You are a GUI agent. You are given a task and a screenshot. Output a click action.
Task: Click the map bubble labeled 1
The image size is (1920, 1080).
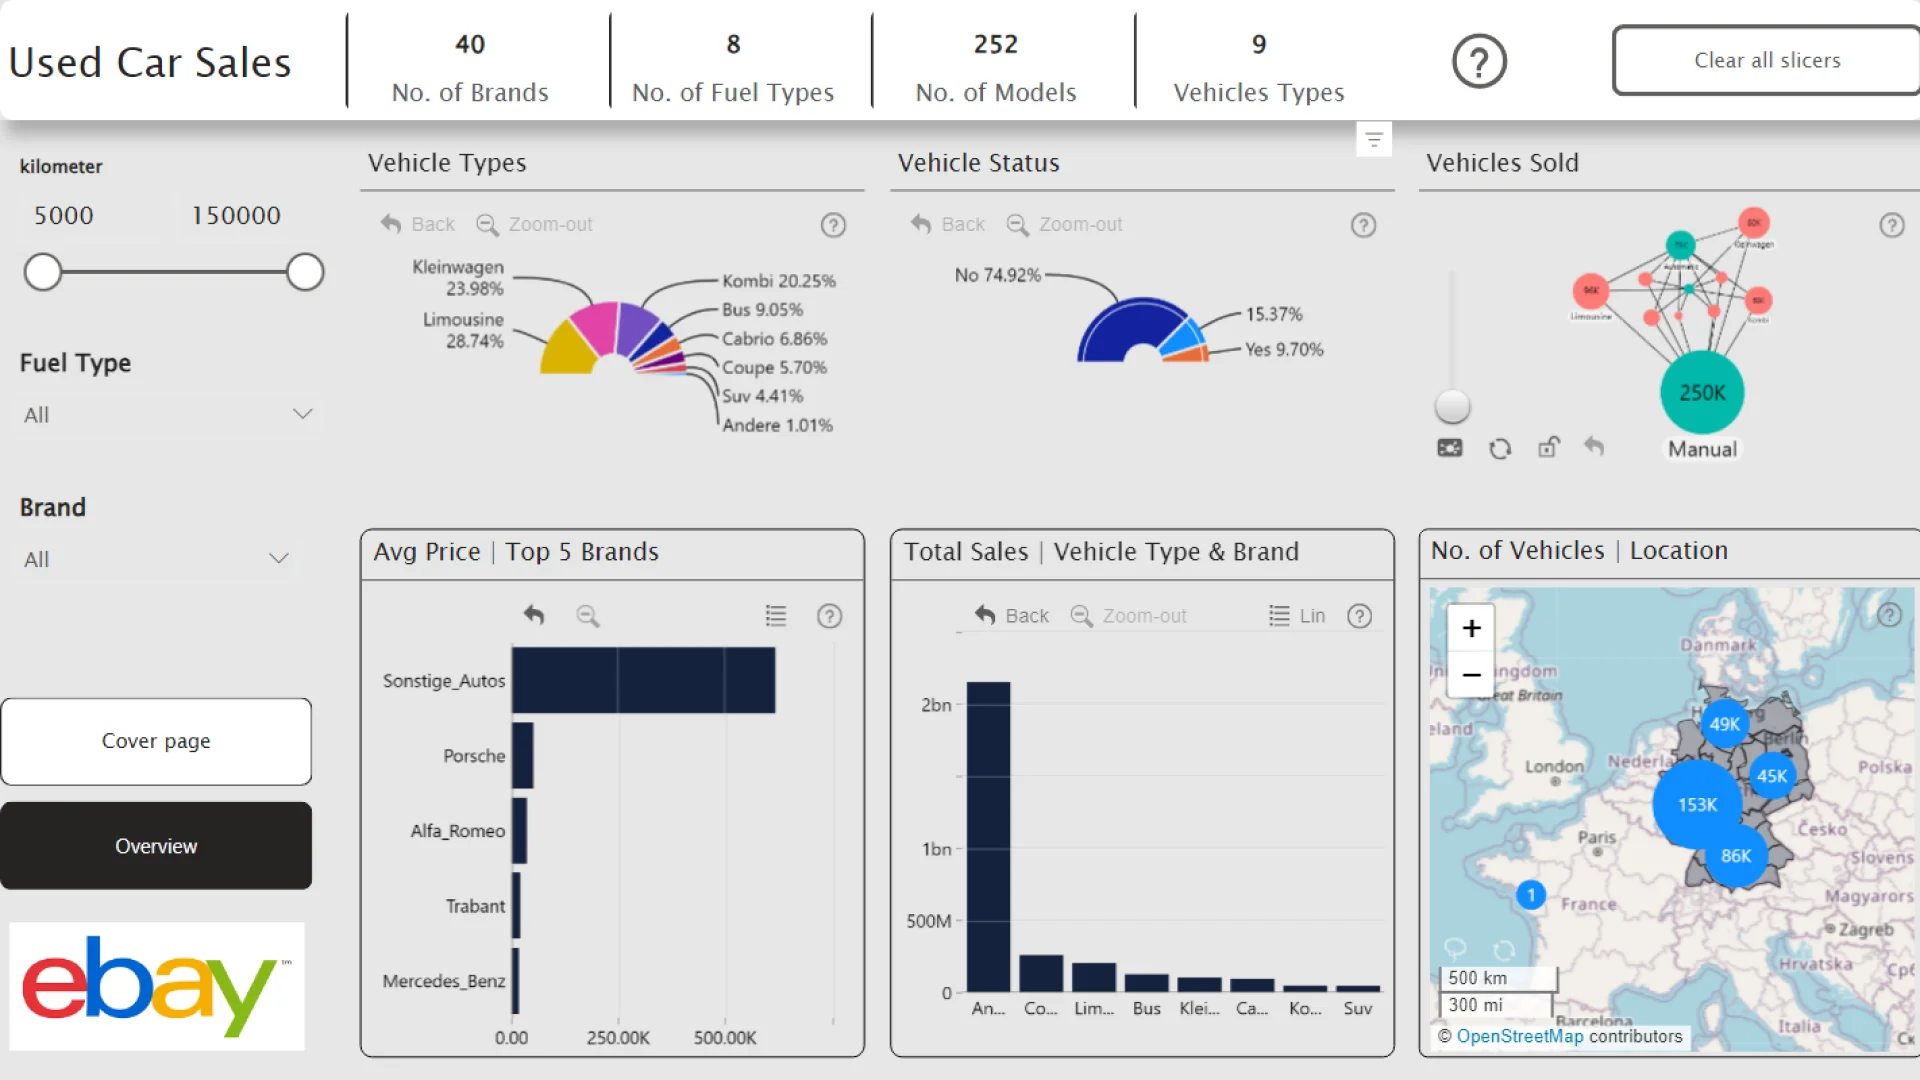click(1530, 894)
